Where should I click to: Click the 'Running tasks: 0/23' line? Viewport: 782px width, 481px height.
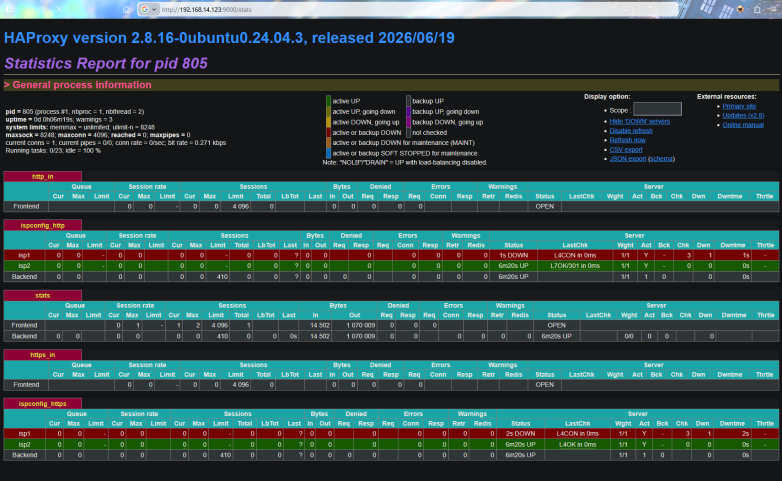(x=53, y=151)
